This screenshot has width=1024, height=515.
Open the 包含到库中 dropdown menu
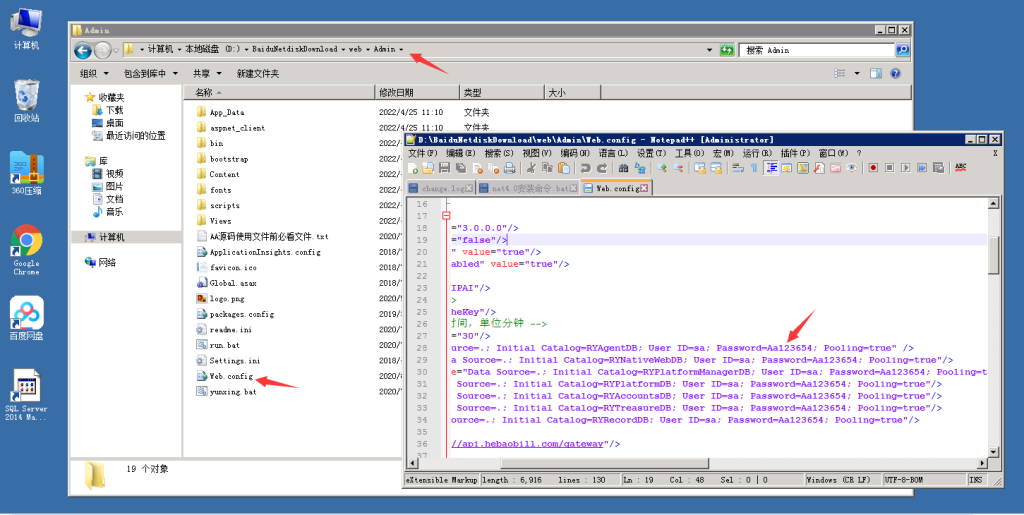click(x=150, y=73)
